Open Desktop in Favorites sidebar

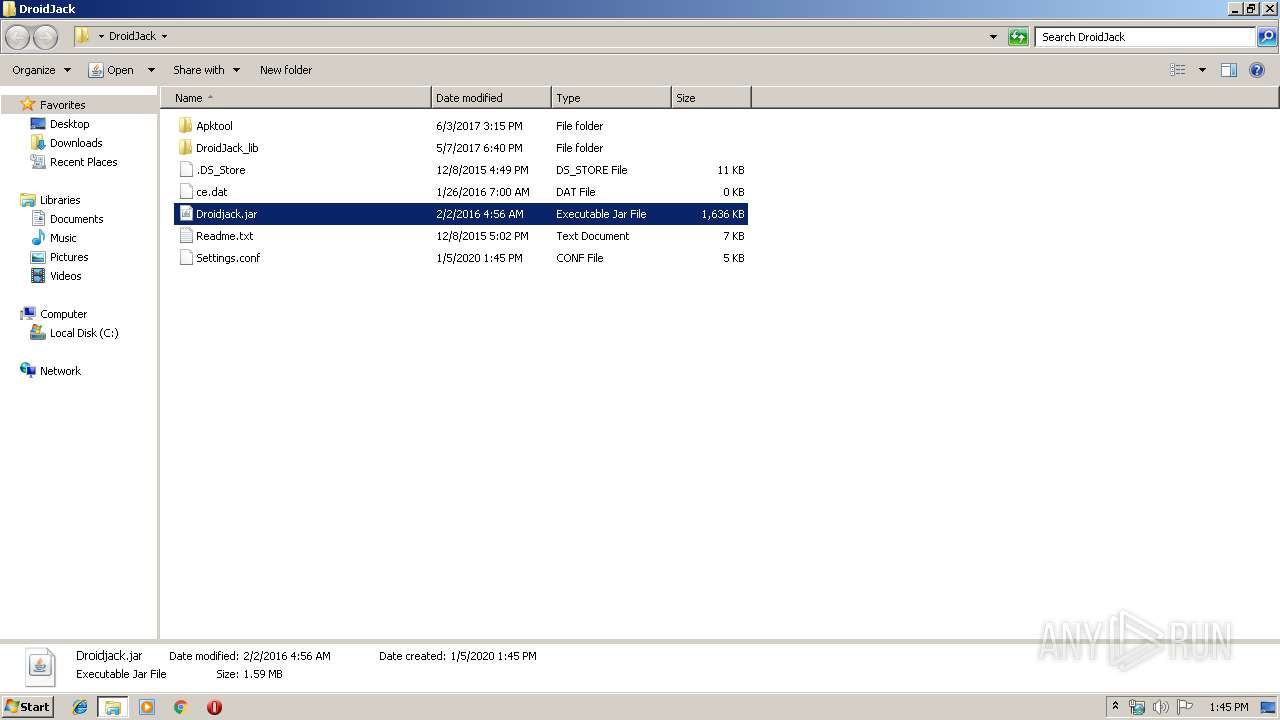(69, 124)
